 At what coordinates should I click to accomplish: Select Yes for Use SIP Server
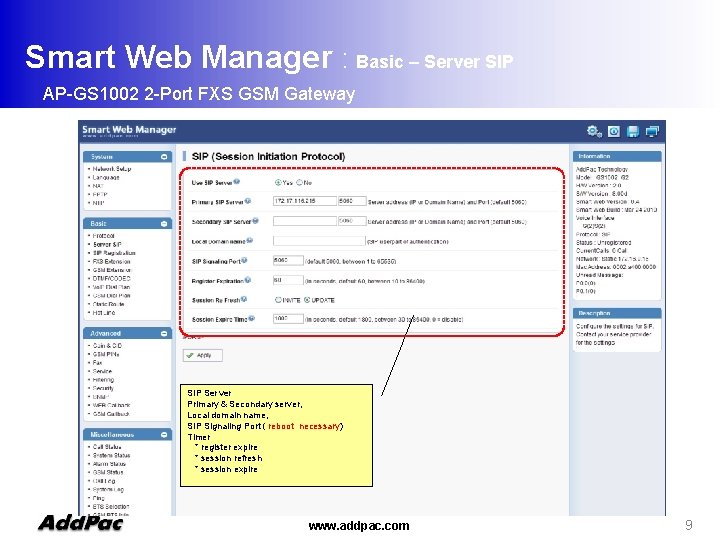point(278,182)
